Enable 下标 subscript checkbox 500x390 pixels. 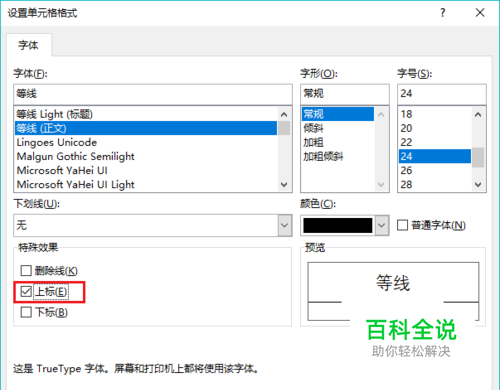[26, 312]
